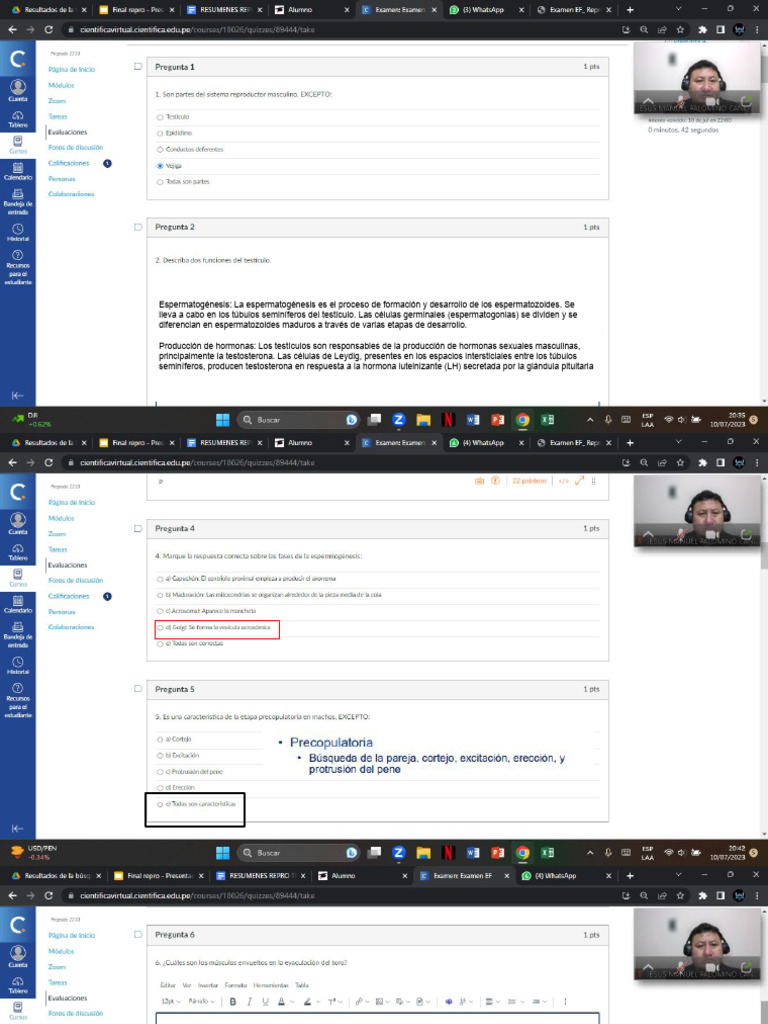Open Insertar menu in Pregunta 6 editor
Screen dimensions: 768x1024
pyautogui.click(x=208, y=985)
